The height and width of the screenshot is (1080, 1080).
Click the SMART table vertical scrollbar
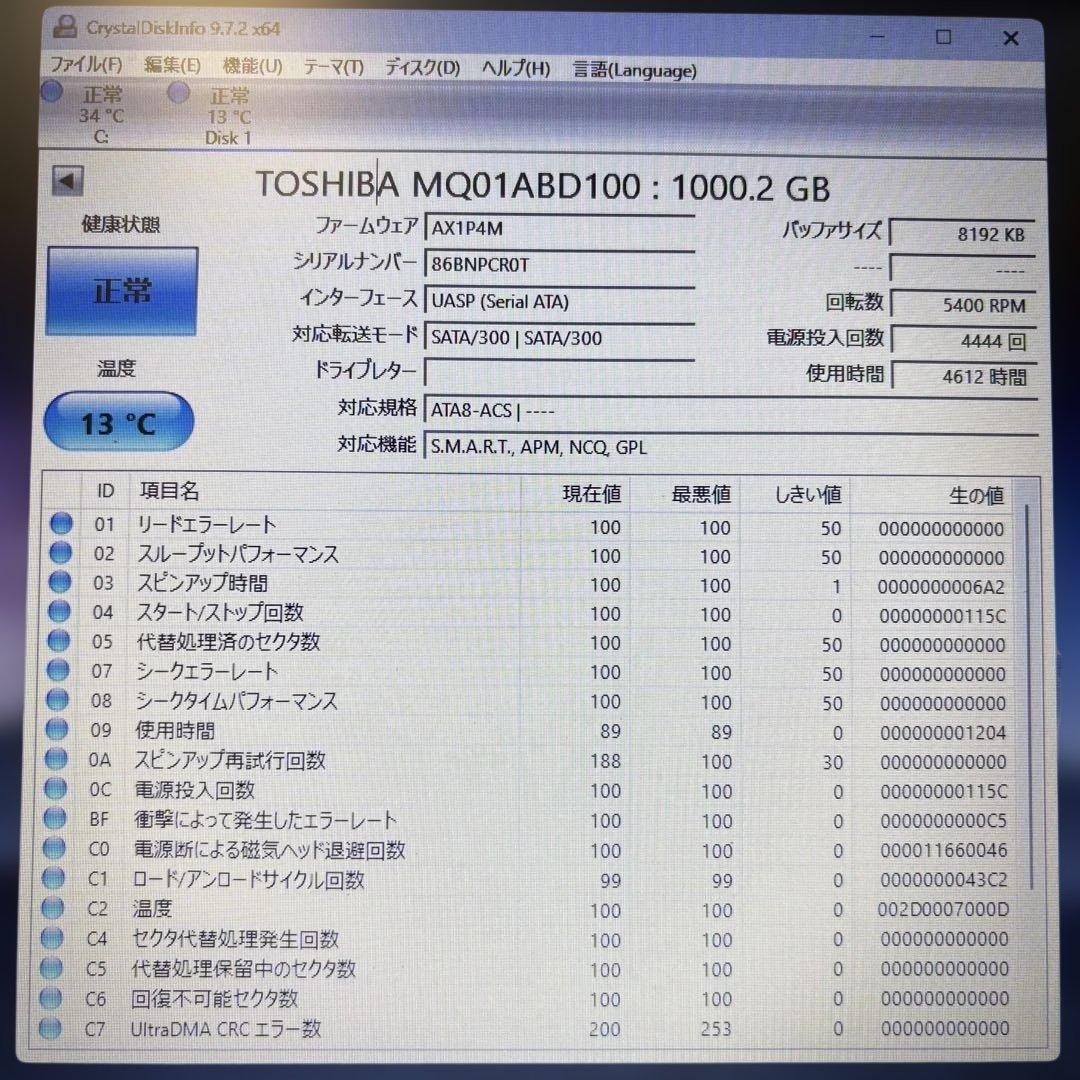[1027, 696]
